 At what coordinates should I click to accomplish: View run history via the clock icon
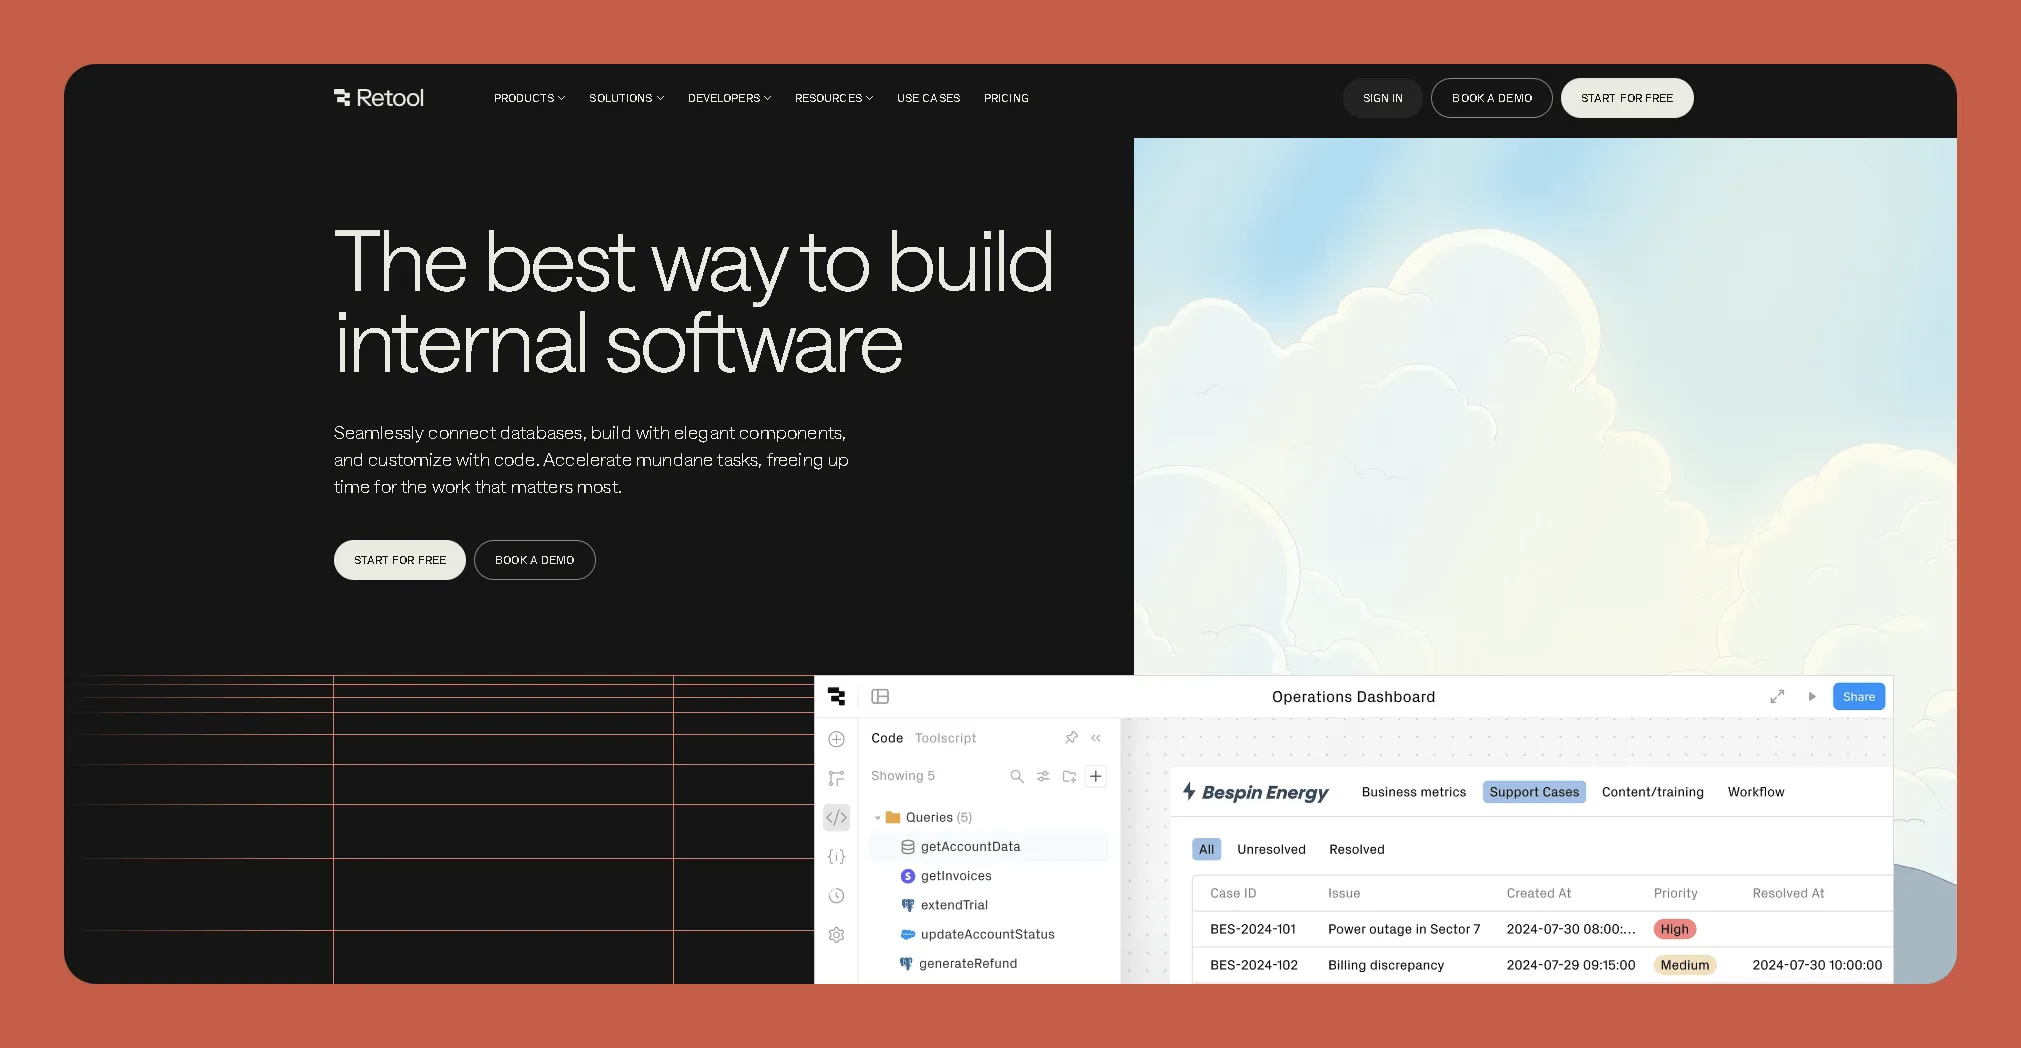pos(836,896)
